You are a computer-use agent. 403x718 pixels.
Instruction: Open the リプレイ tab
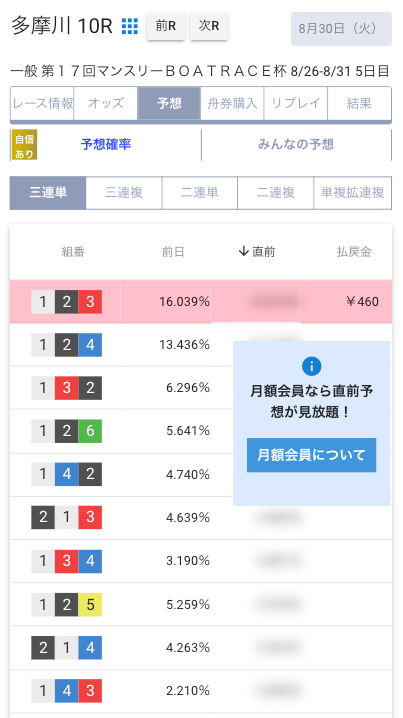tap(296, 103)
